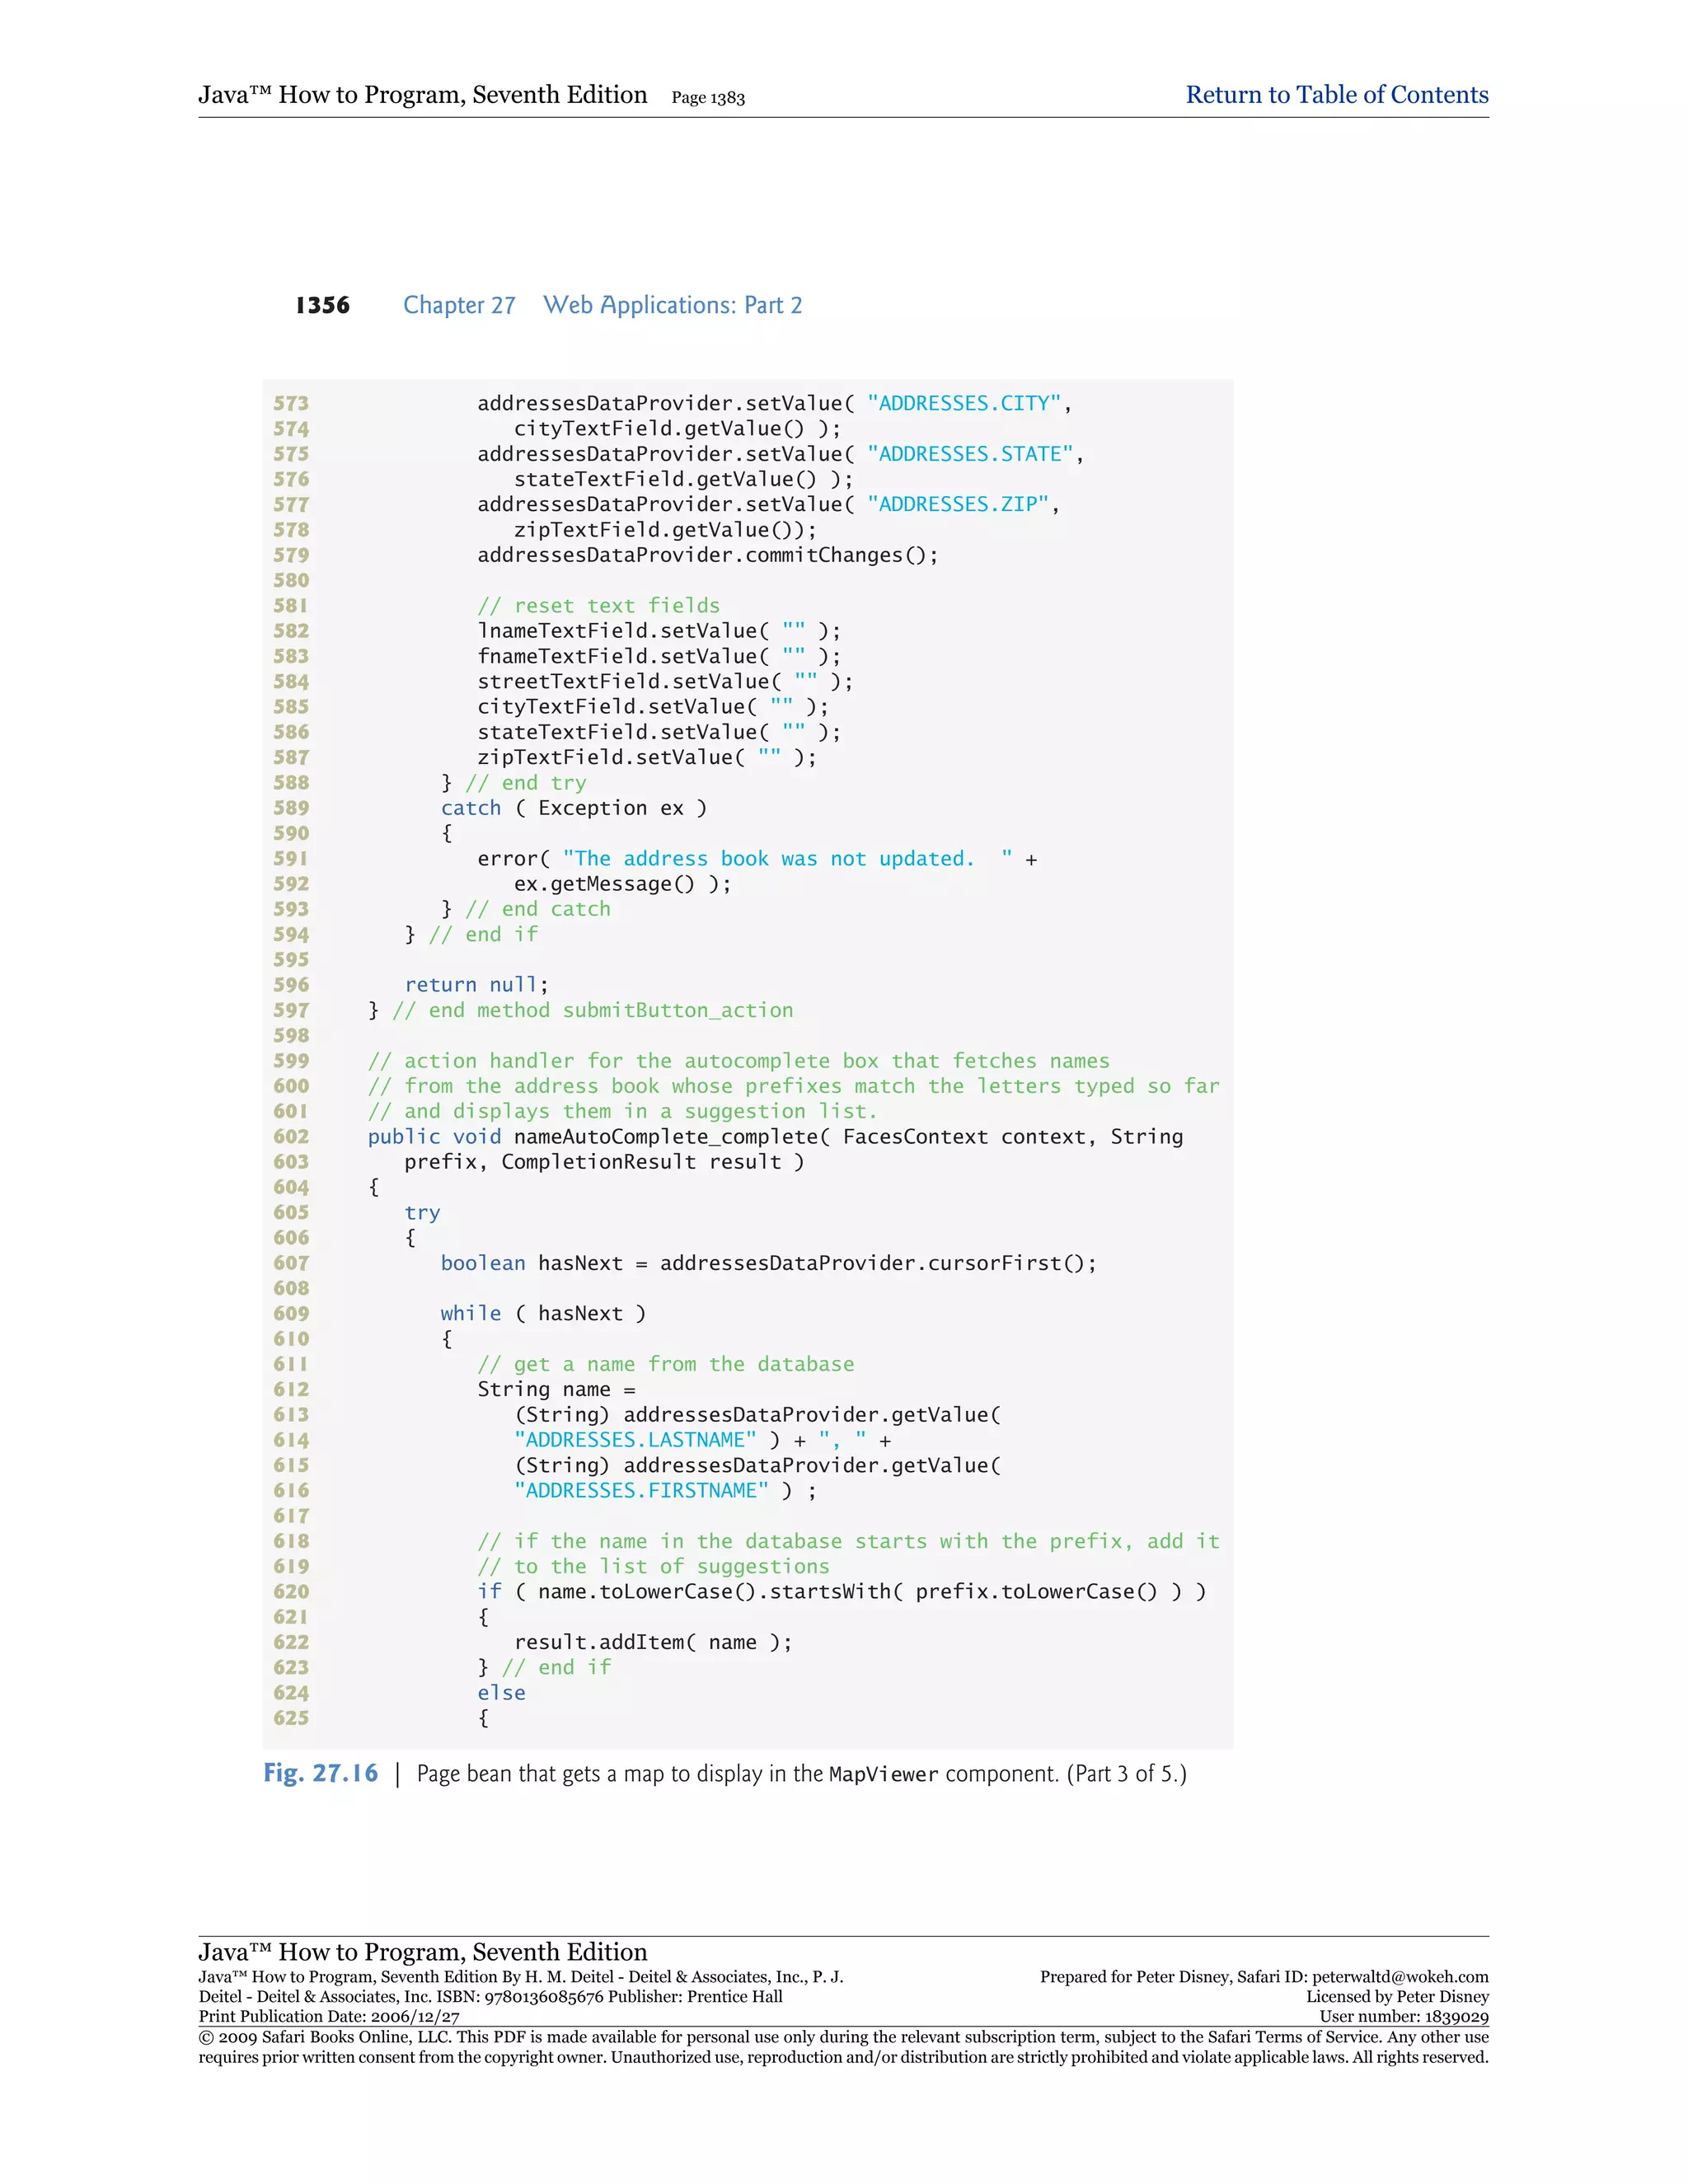The image size is (1688, 2184).
Task: Click line number 573 in code listing
Action: (291, 403)
